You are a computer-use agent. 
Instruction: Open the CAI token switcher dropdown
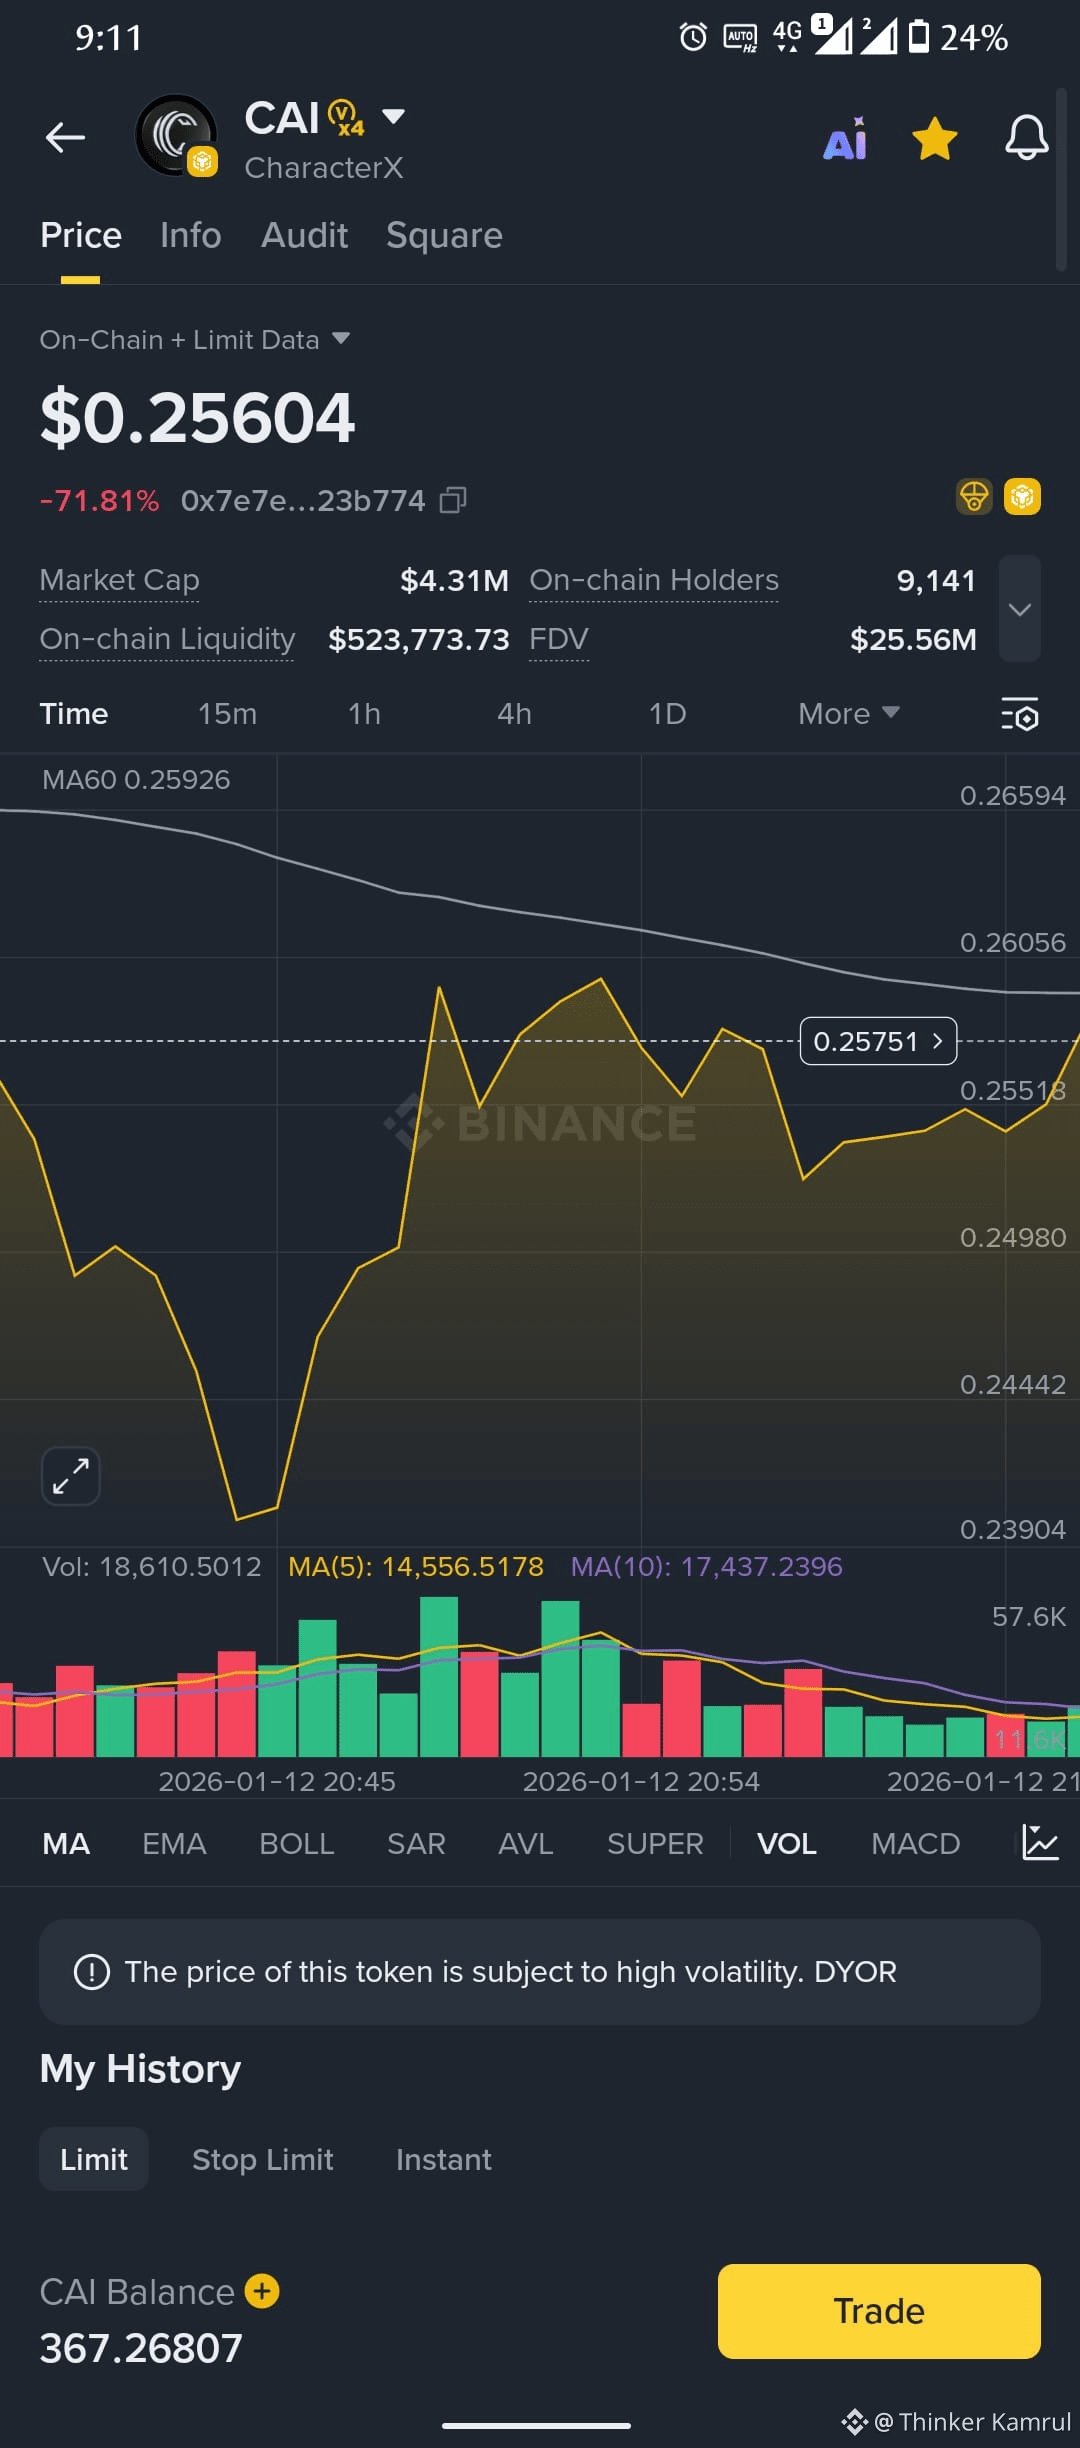tap(394, 116)
